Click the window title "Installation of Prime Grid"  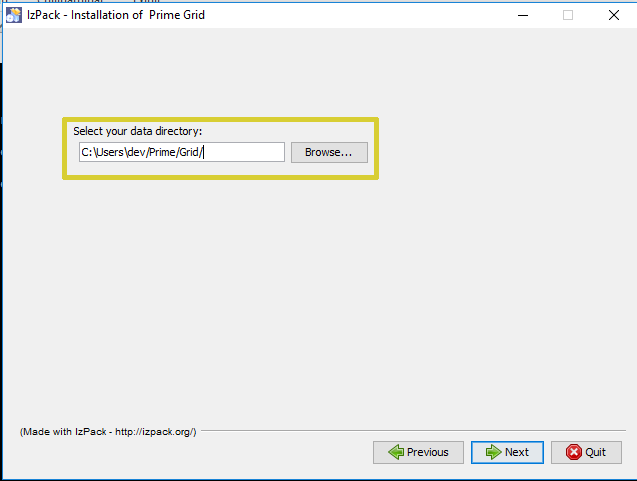(138, 15)
